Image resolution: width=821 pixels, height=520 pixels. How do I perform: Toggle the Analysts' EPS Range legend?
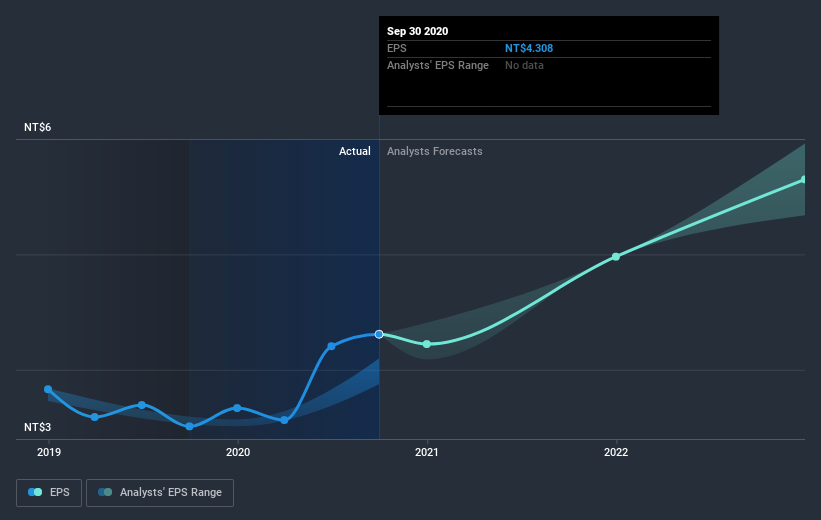pyautogui.click(x=160, y=493)
